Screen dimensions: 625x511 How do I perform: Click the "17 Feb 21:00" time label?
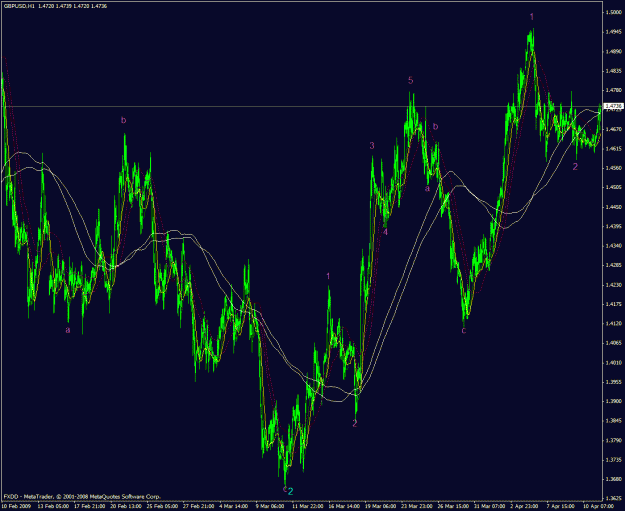pyautogui.click(x=90, y=506)
